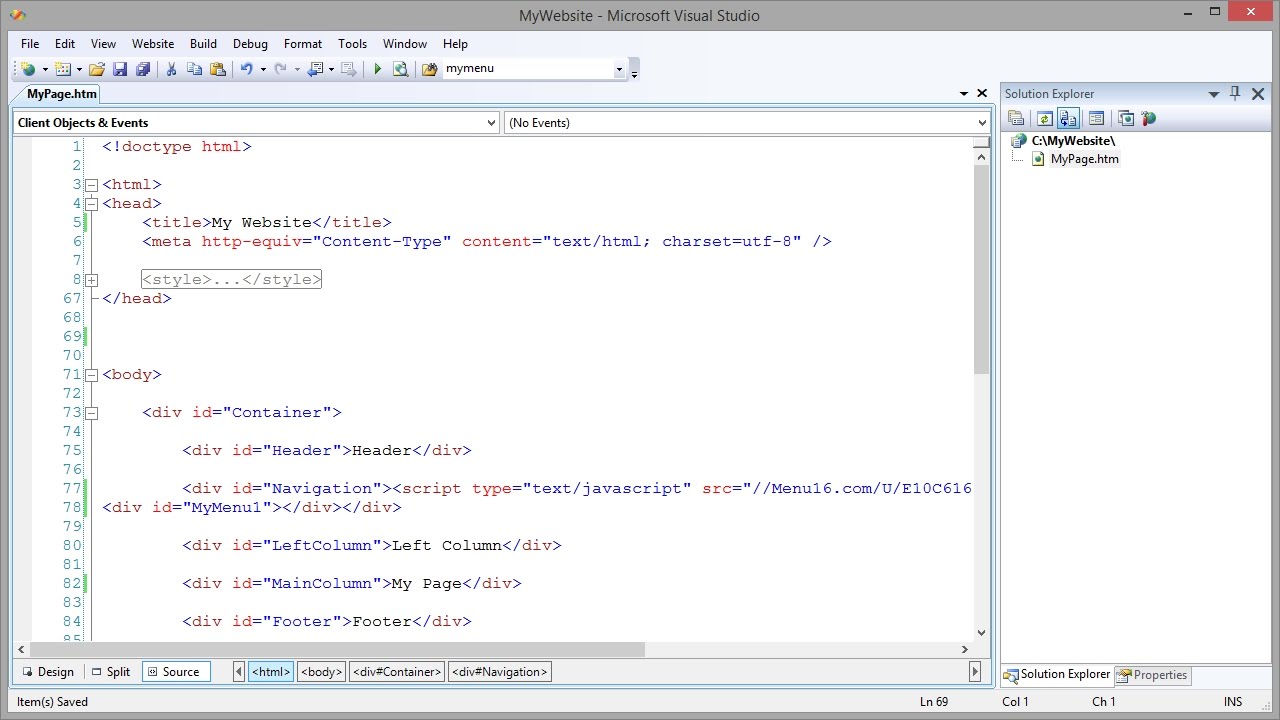This screenshot has width=1280, height=720.
Task: Collapse the body tag on line 71
Action: pyautogui.click(x=91, y=375)
